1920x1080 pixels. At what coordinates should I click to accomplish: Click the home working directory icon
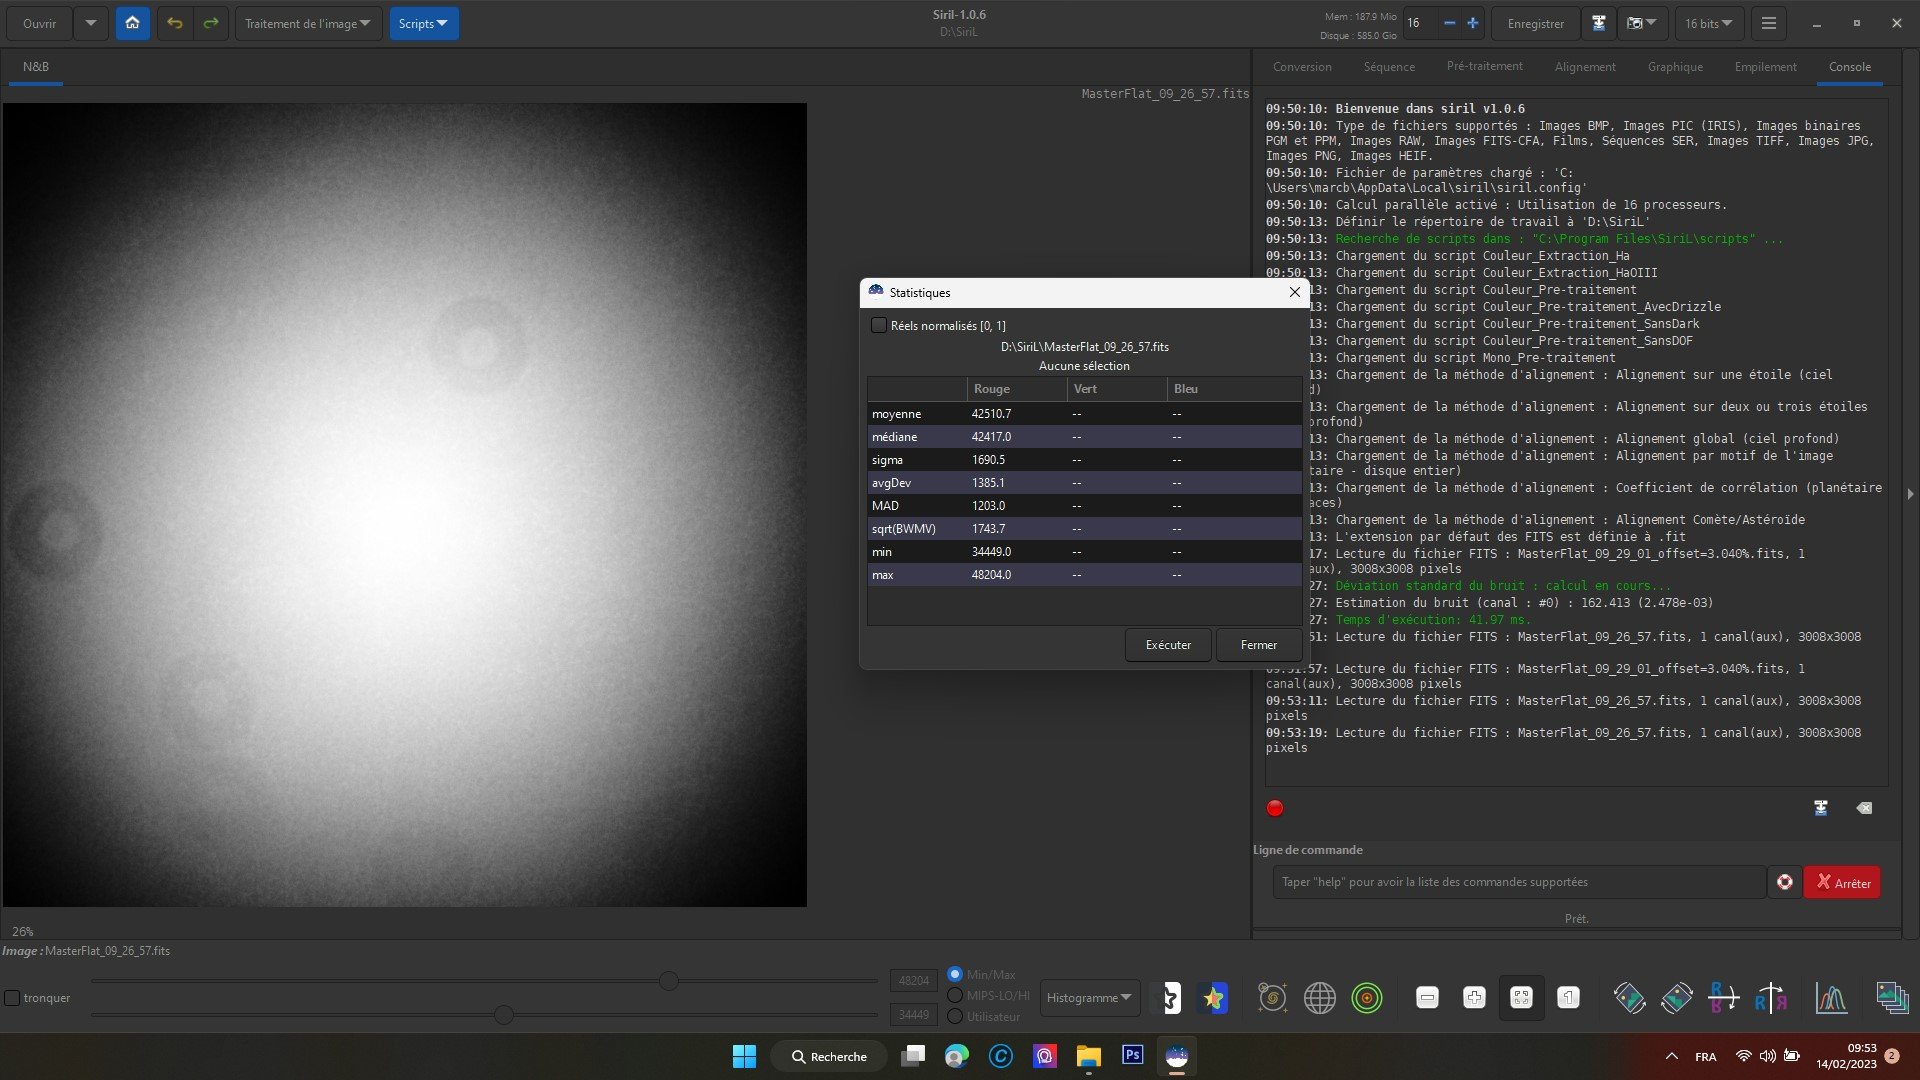pos(132,23)
